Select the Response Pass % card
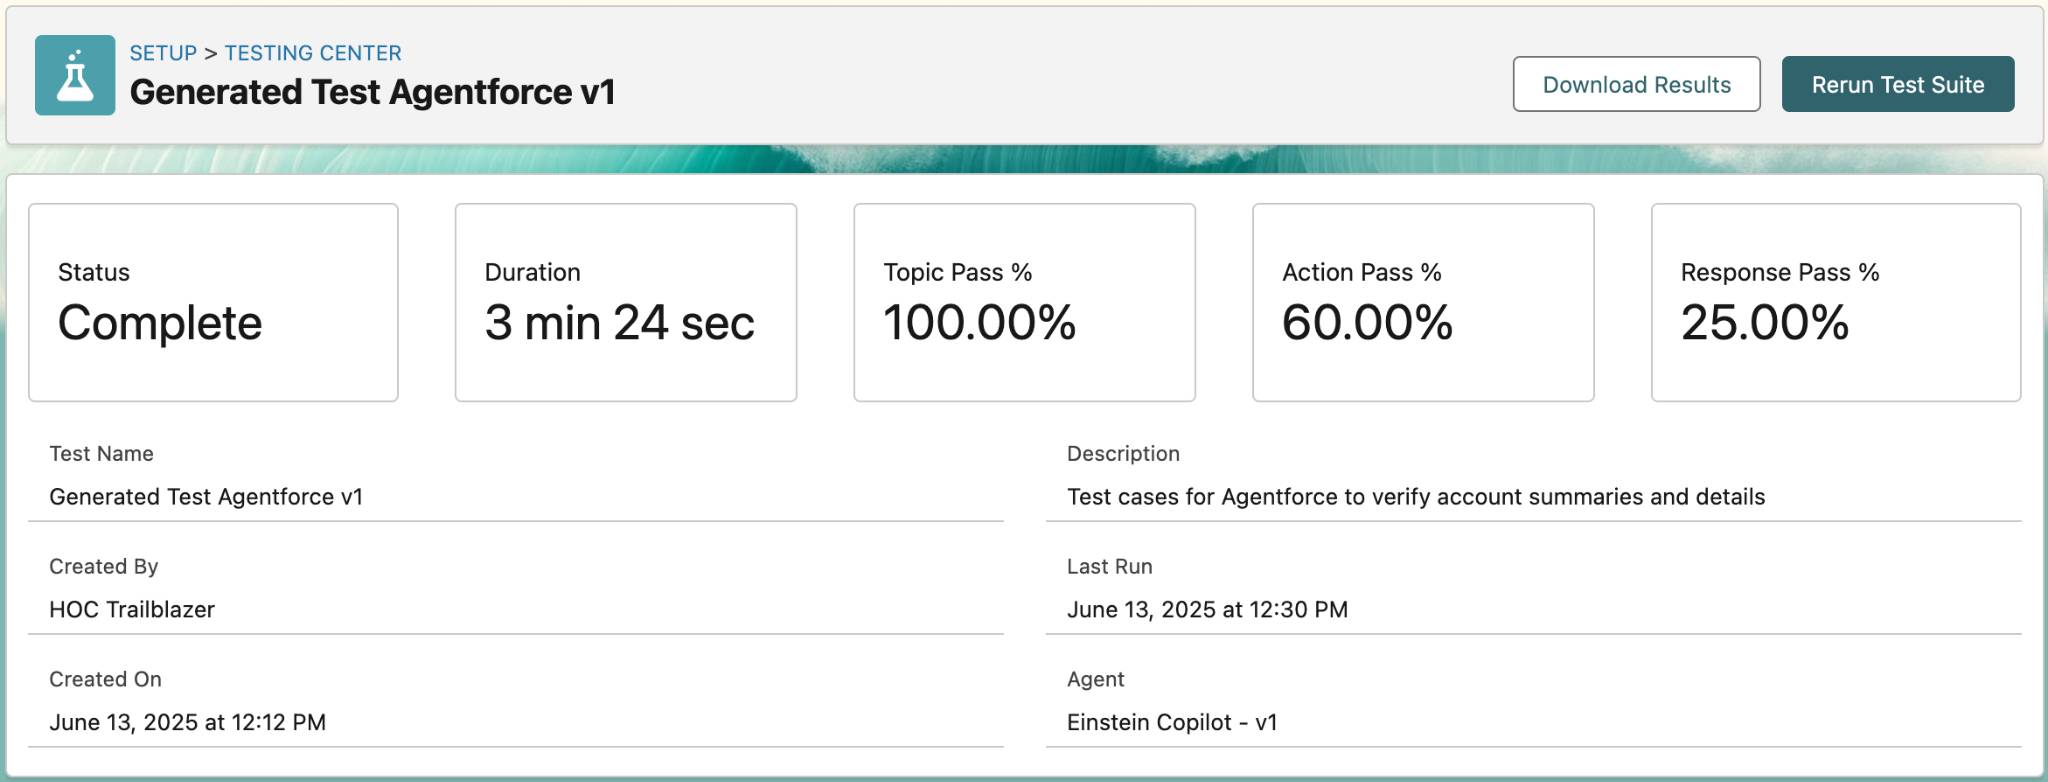 pos(1834,300)
